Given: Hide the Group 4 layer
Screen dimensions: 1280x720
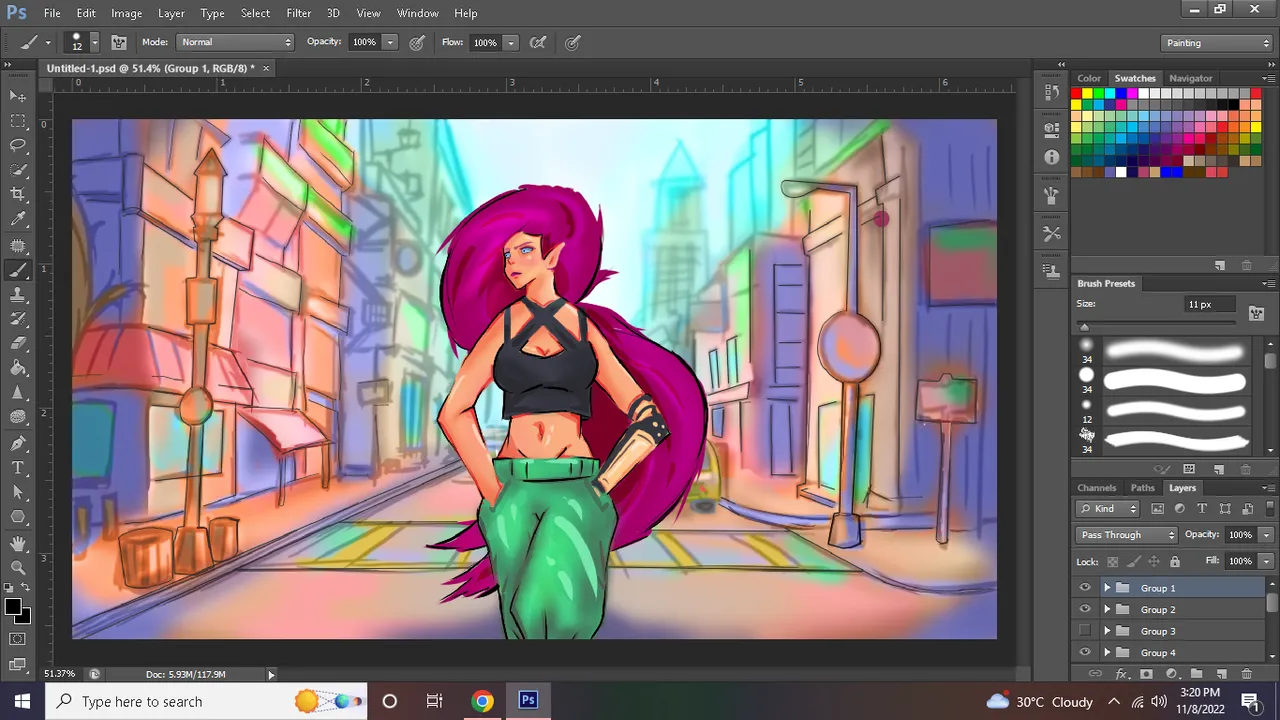Looking at the screenshot, I should pos(1085,653).
